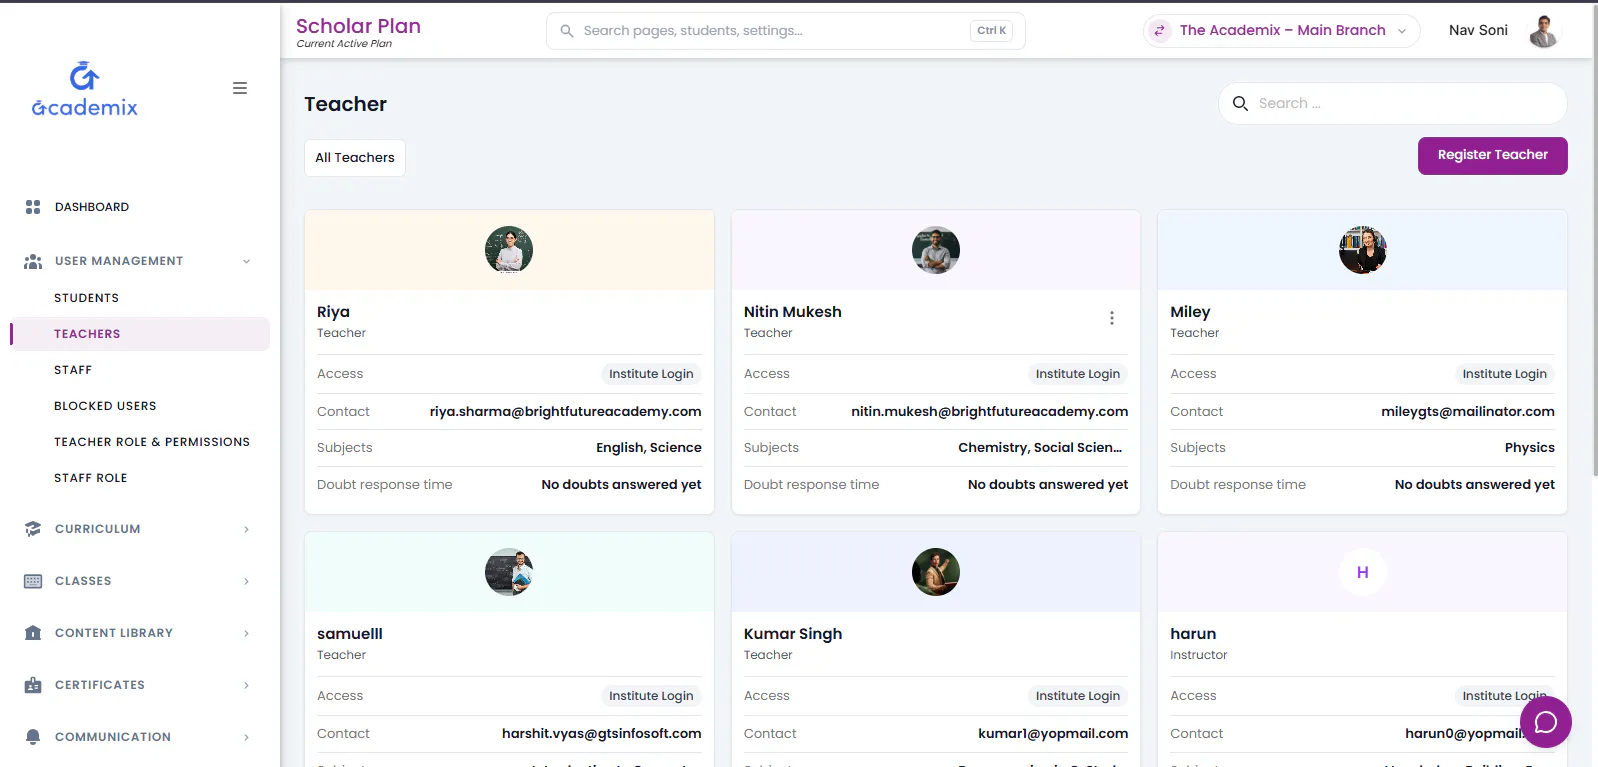Click Miley's profile photo
This screenshot has width=1598, height=767.
coord(1362,250)
